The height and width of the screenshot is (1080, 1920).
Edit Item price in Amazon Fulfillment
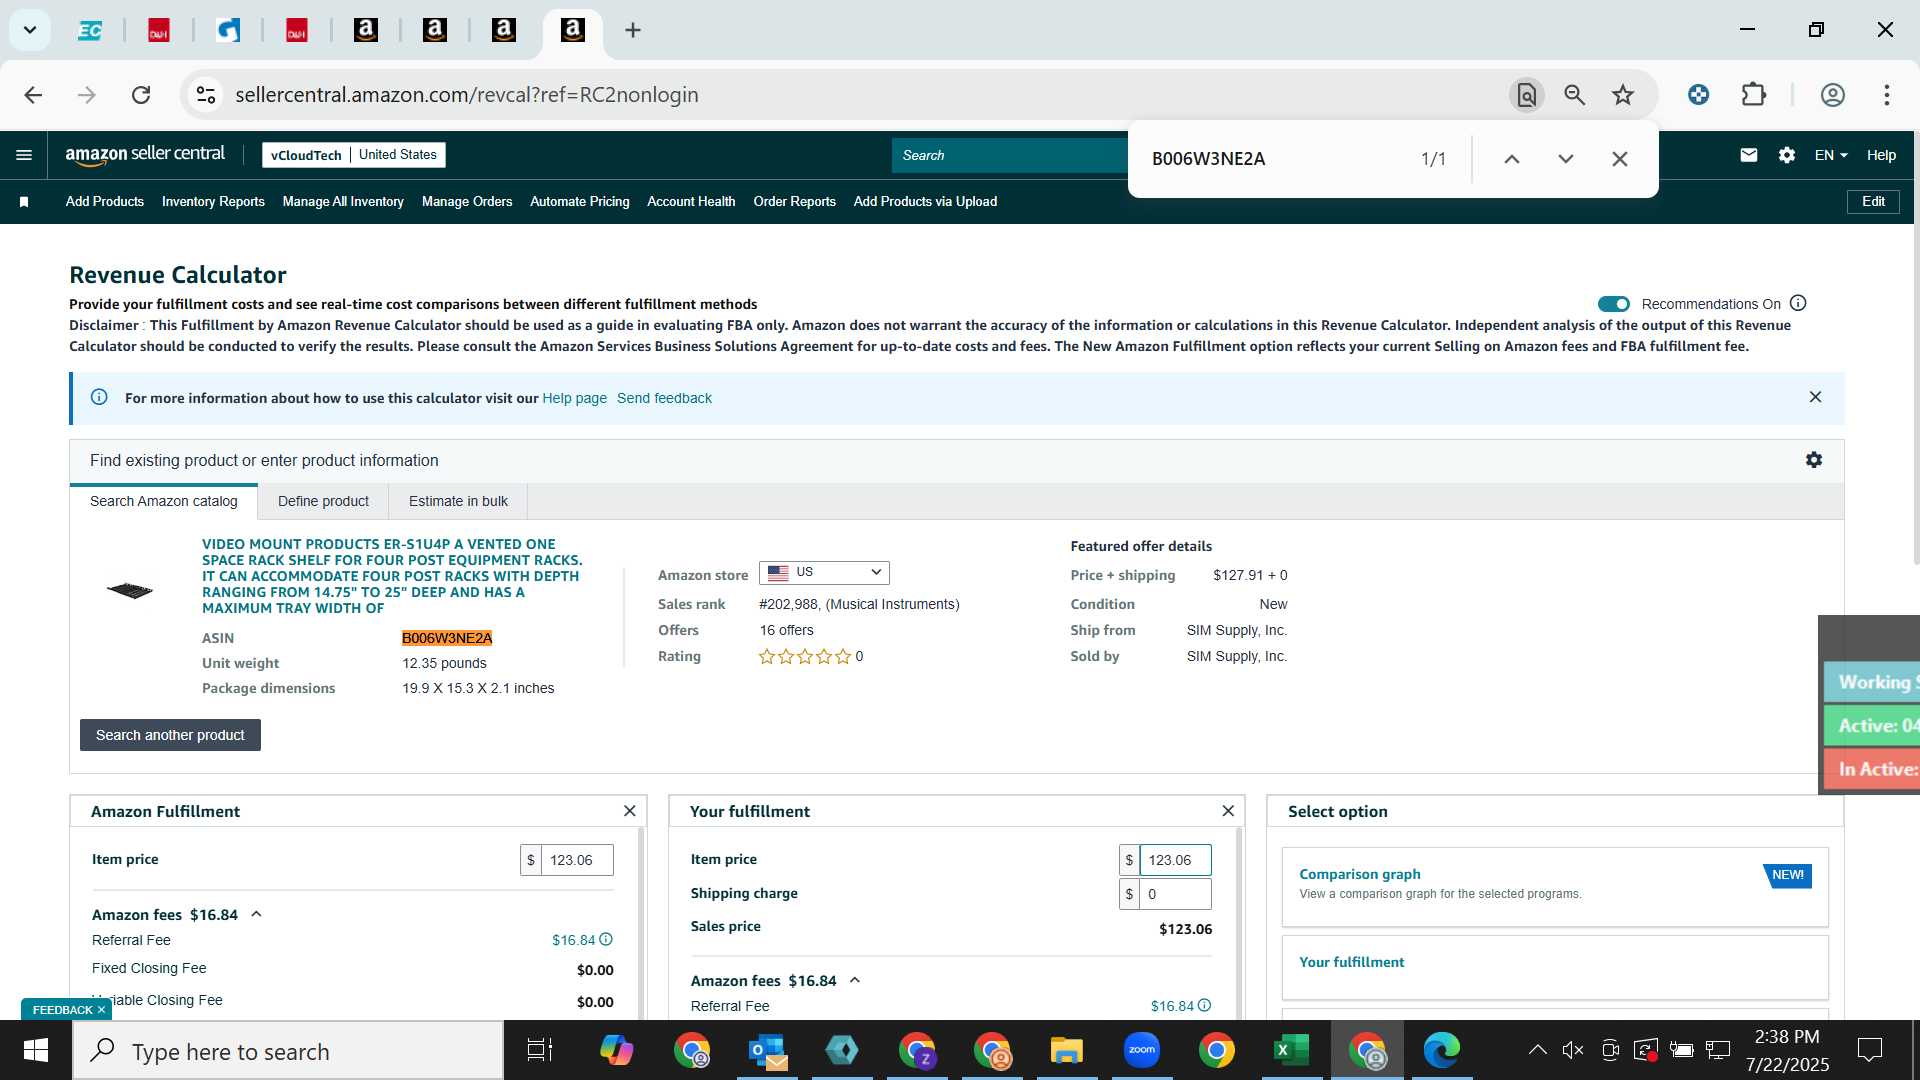pos(577,860)
